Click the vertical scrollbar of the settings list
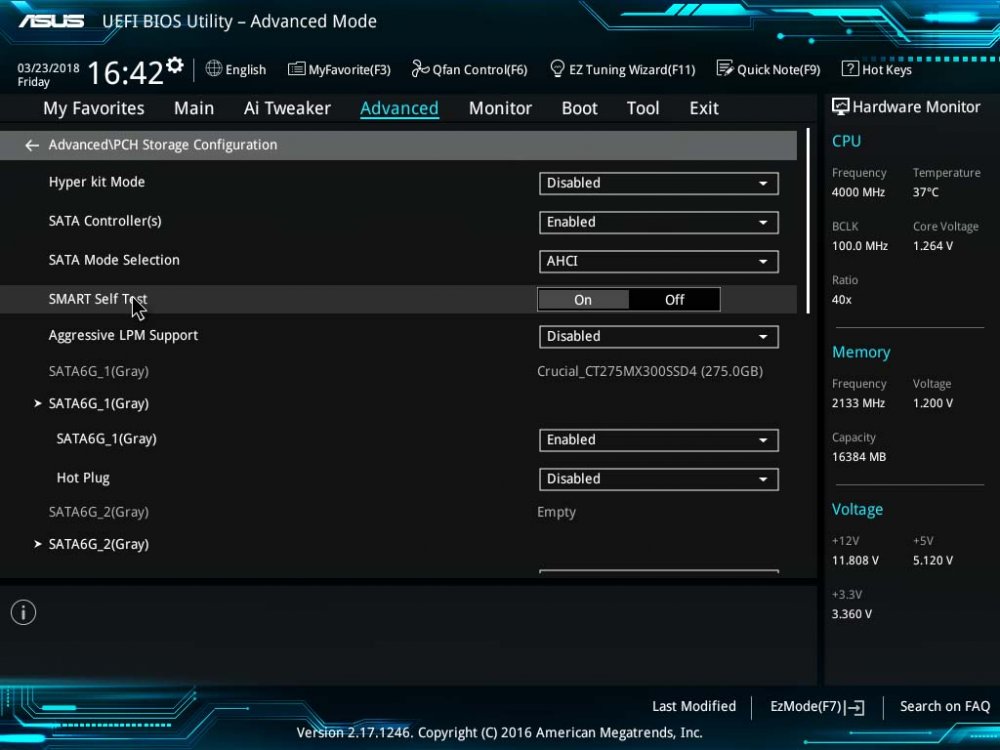 (808, 221)
